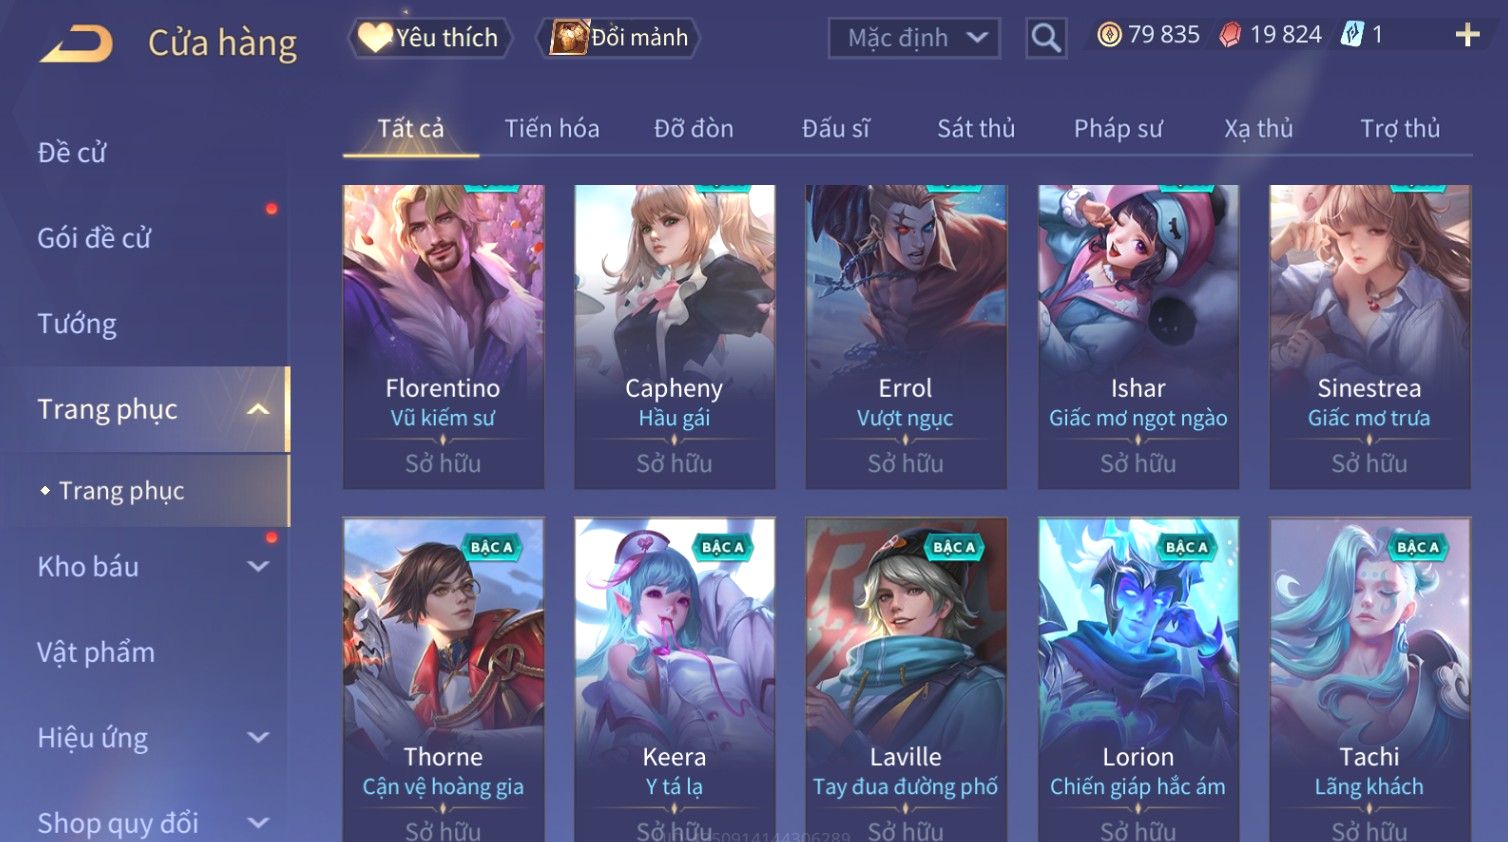Viewport: 1508px width, 842px height.
Task: Tap the blue voucher ticket icon
Action: (x=1352, y=35)
